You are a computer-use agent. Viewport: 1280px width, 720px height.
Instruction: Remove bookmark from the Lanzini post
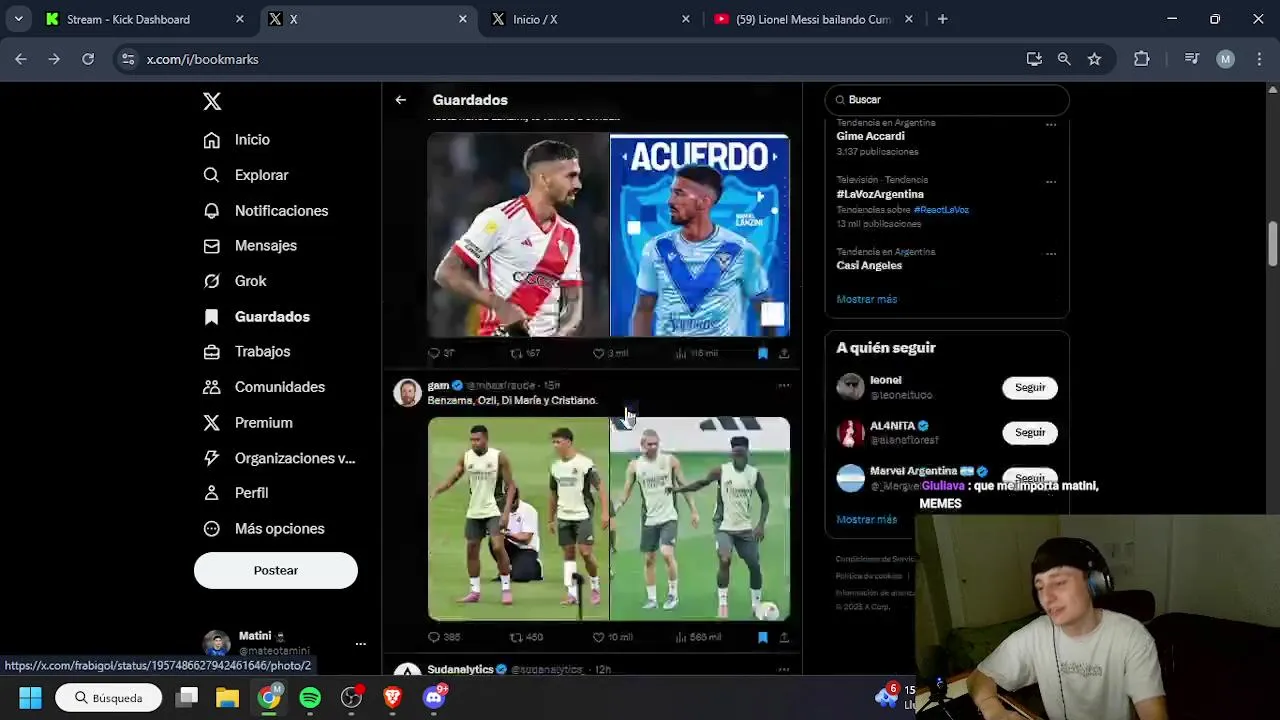click(763, 353)
